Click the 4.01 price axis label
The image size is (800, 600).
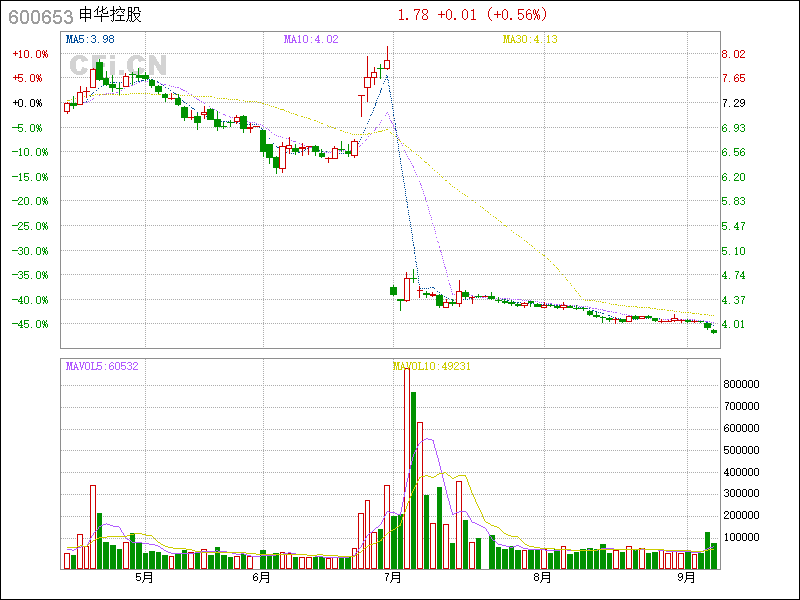[734, 324]
